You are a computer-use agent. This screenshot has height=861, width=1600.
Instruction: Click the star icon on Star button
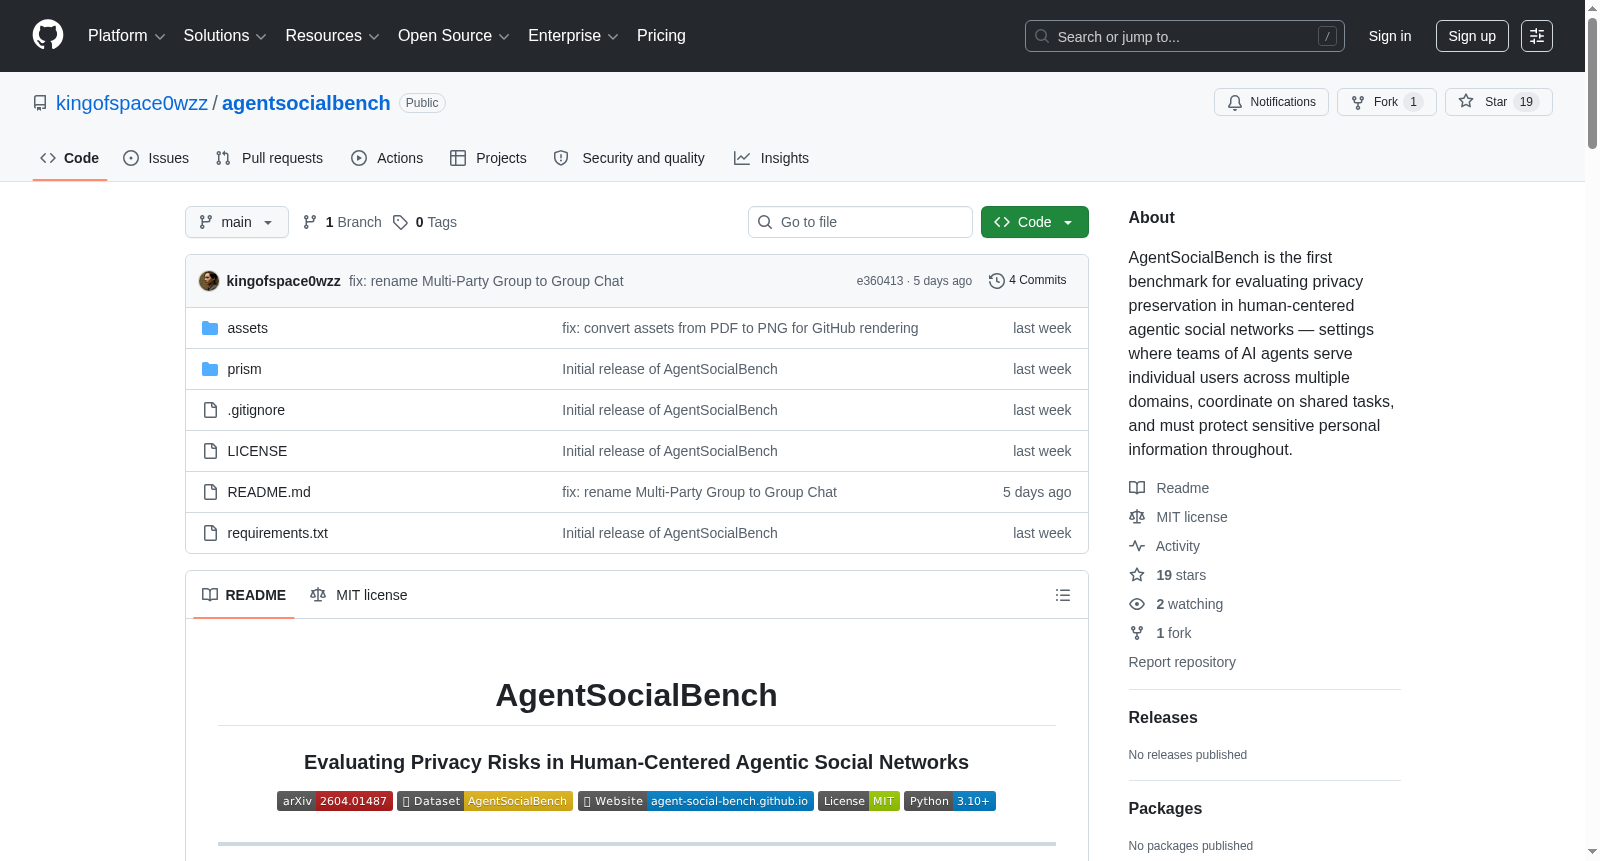pyautogui.click(x=1466, y=101)
